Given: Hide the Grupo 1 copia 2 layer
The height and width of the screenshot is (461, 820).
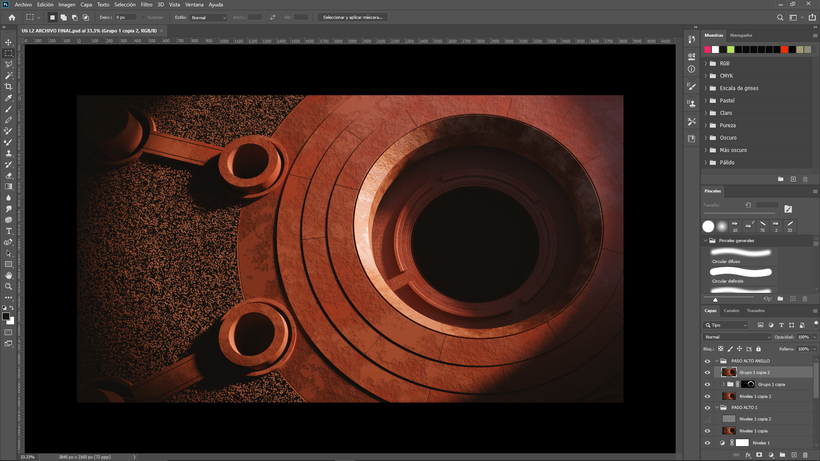Looking at the screenshot, I should [707, 373].
